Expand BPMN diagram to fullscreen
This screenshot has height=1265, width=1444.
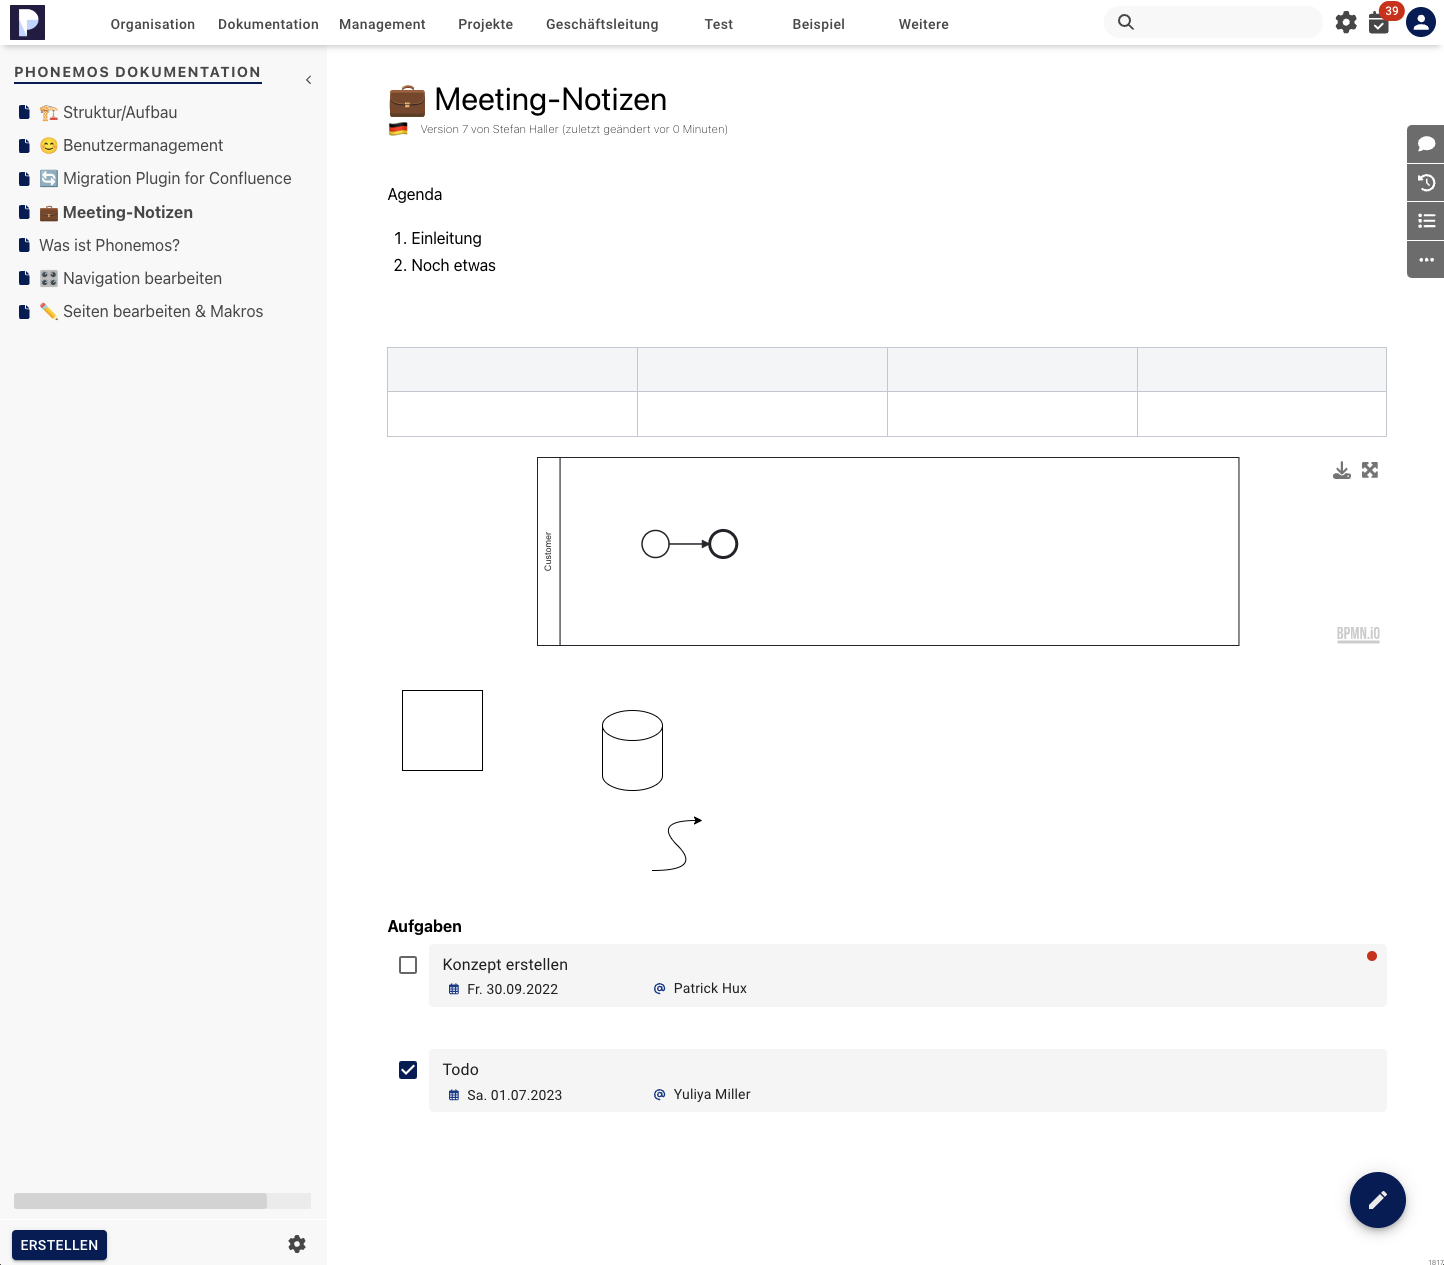click(1370, 470)
